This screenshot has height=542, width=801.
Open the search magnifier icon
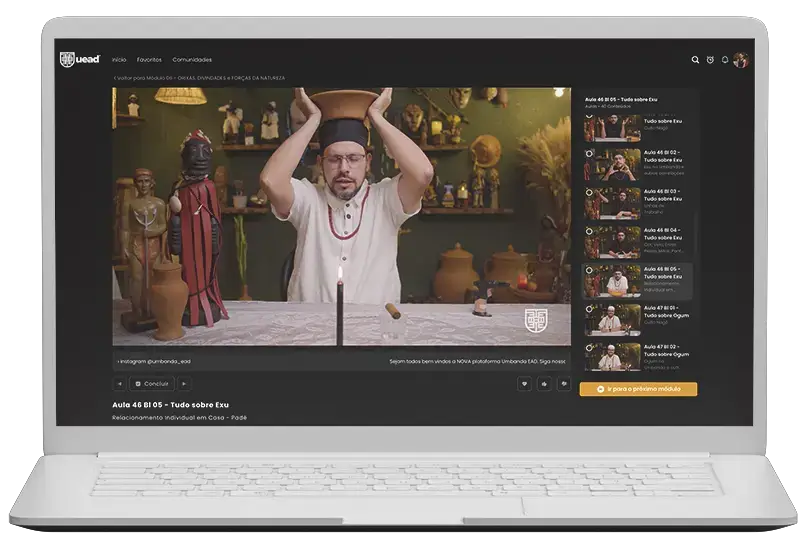(x=695, y=60)
